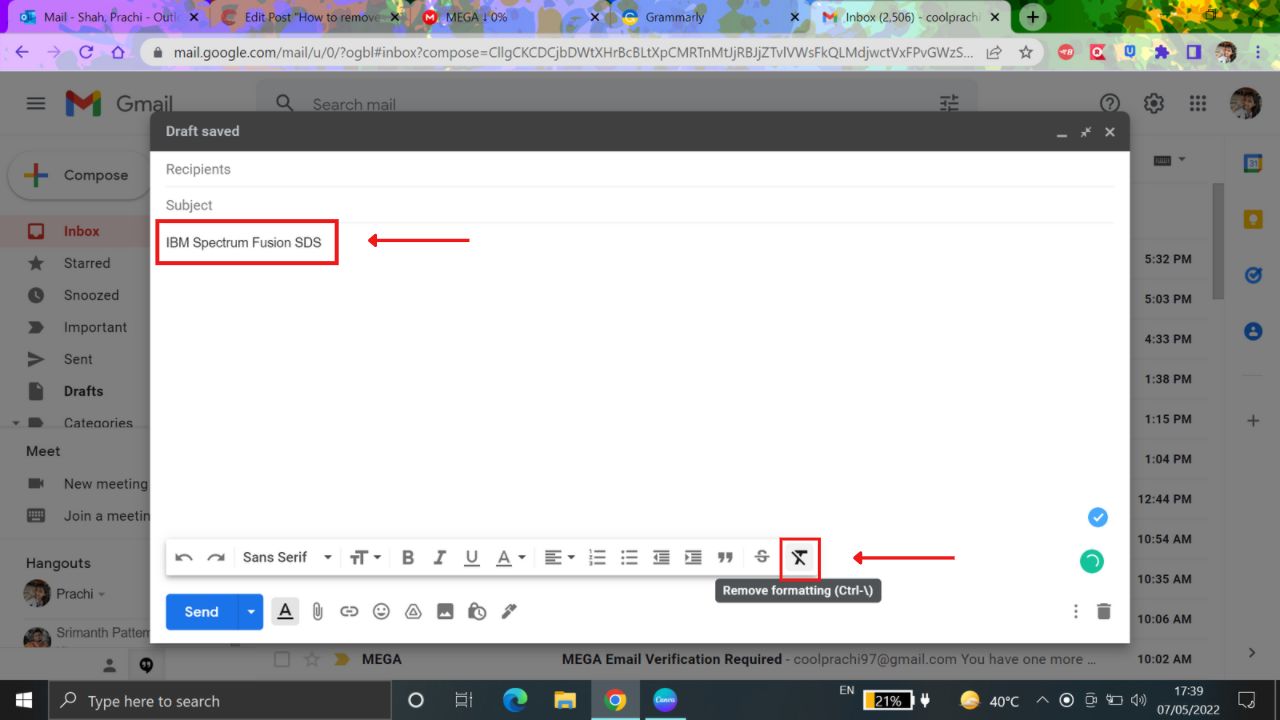Insert a numbered list
The image size is (1280, 720).
coord(597,558)
